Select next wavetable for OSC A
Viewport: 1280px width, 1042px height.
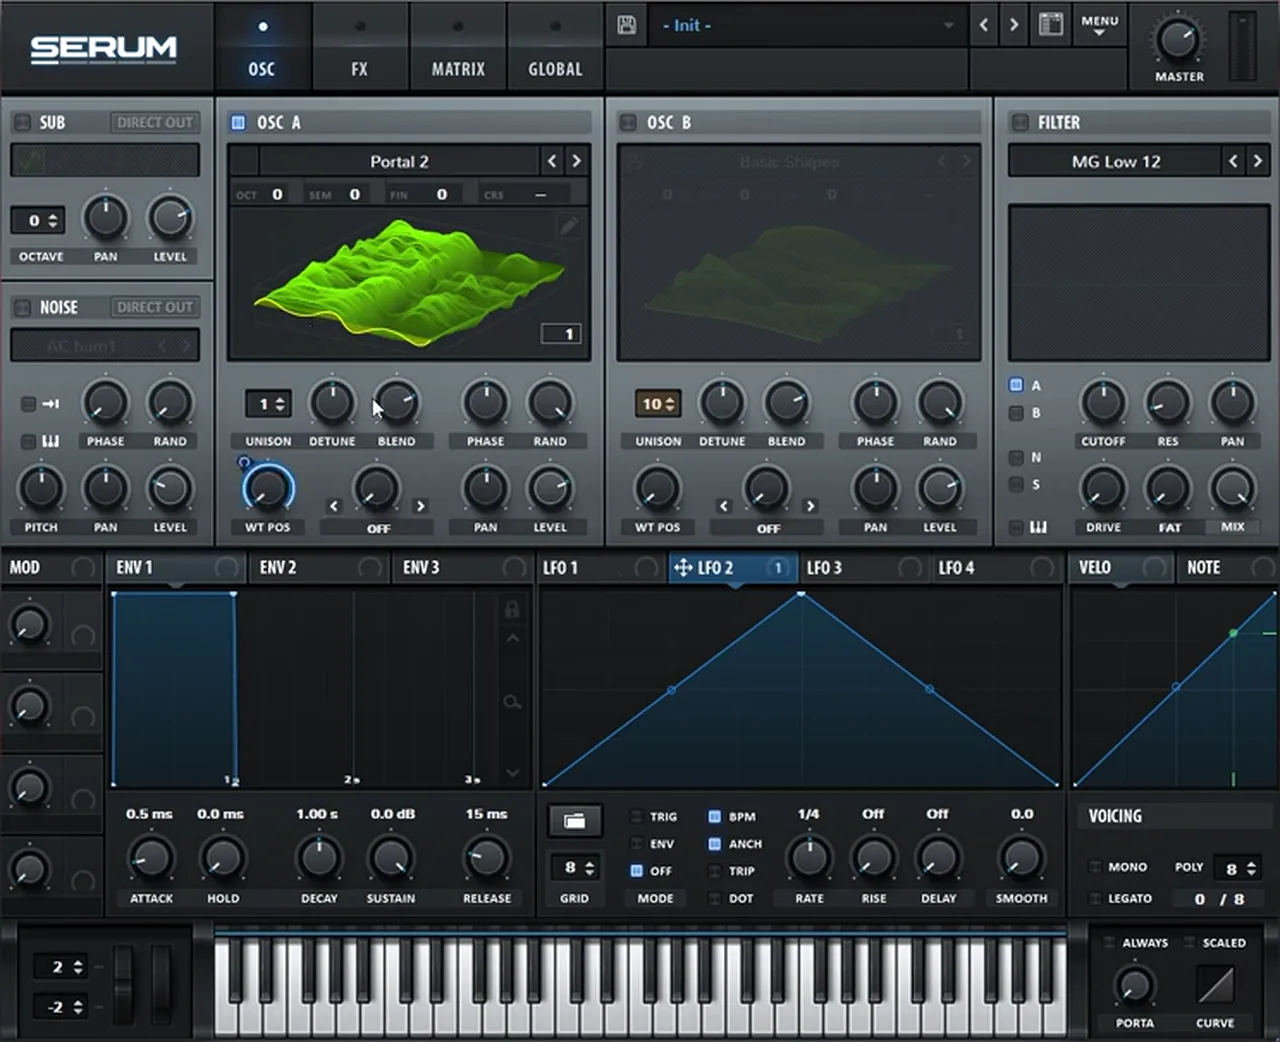[x=577, y=161]
